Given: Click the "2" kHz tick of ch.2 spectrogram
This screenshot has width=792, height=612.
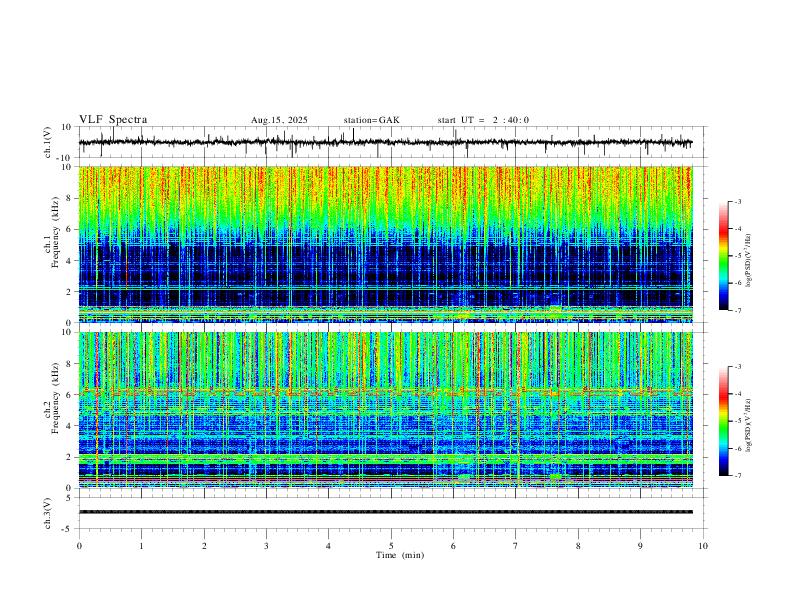Looking at the screenshot, I should pyautogui.click(x=69, y=457).
